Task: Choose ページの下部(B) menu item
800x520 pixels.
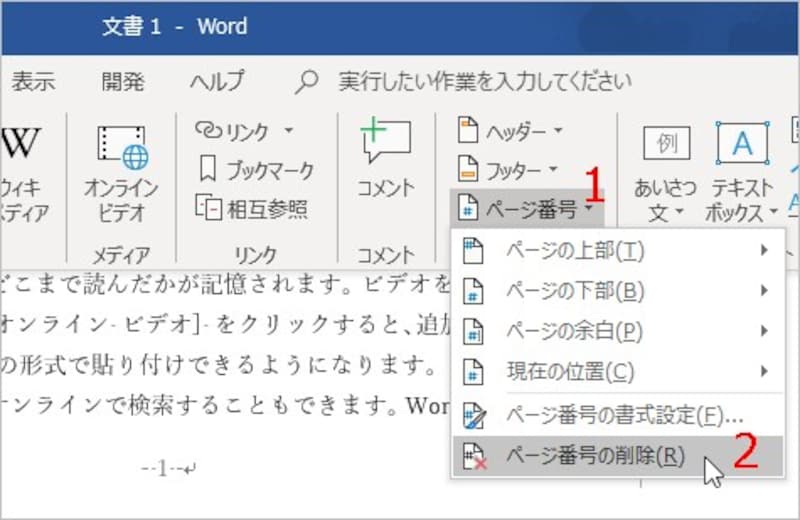Action: tap(618, 291)
